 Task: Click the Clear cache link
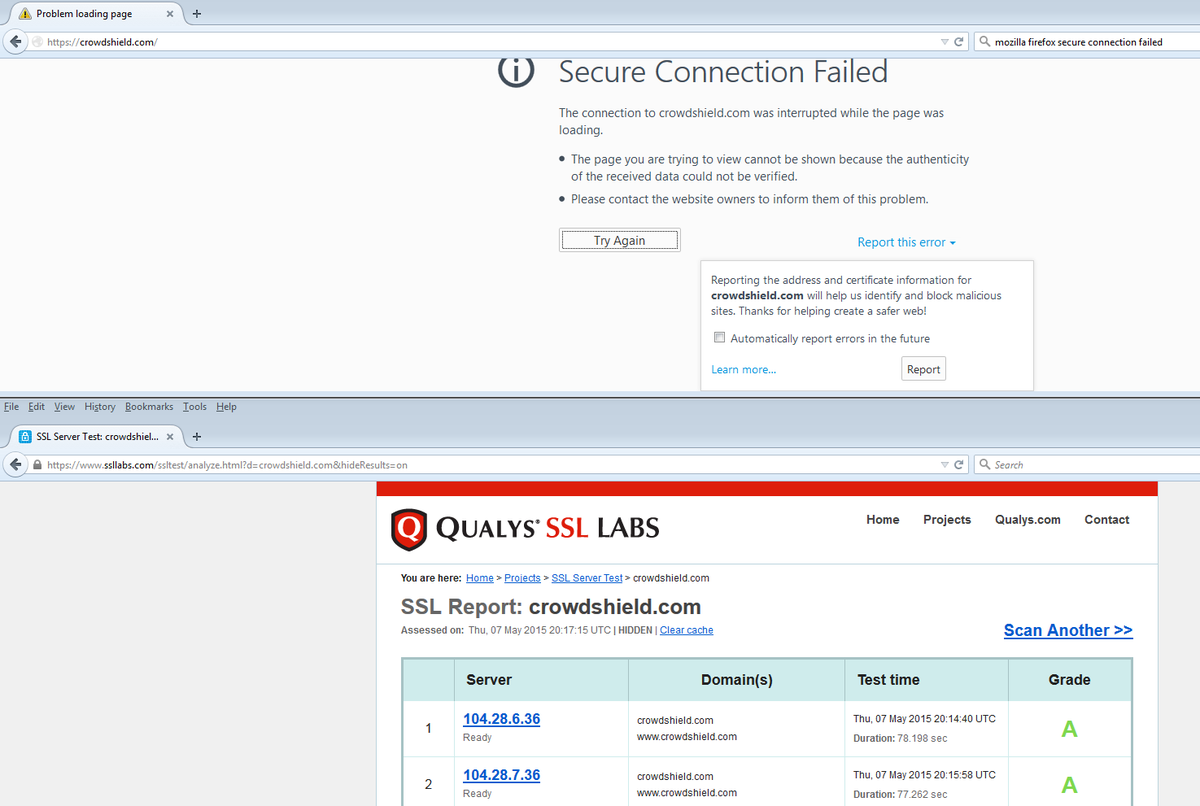point(687,630)
